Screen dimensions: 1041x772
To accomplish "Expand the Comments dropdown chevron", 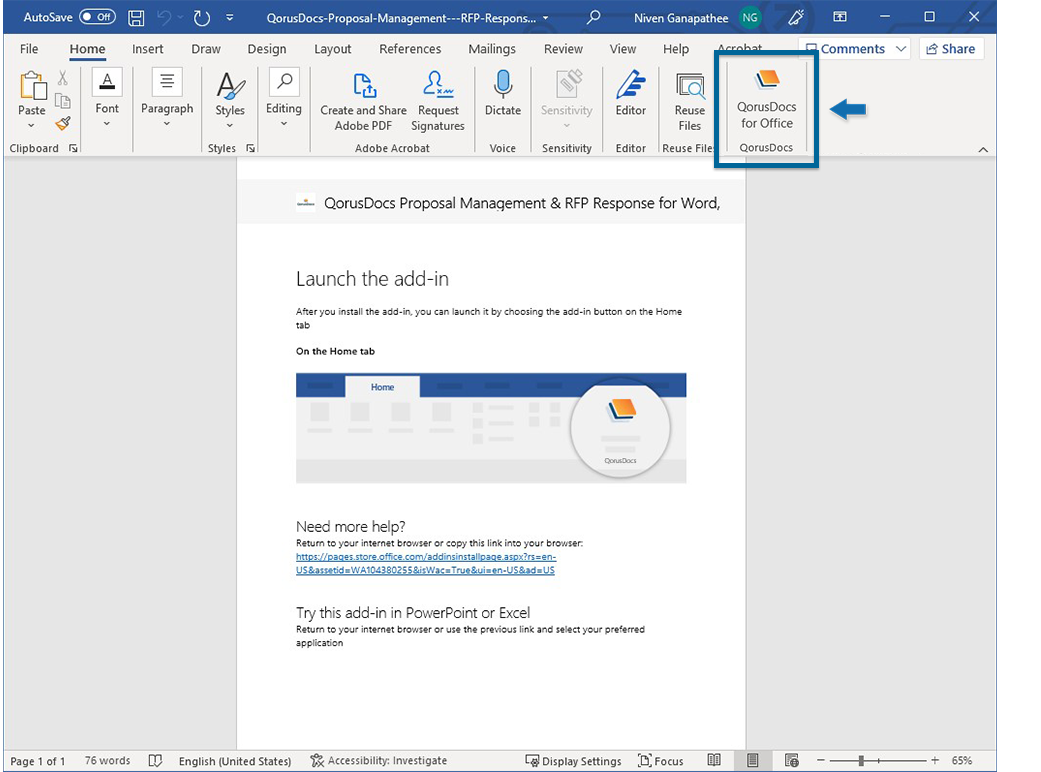I will point(901,48).
